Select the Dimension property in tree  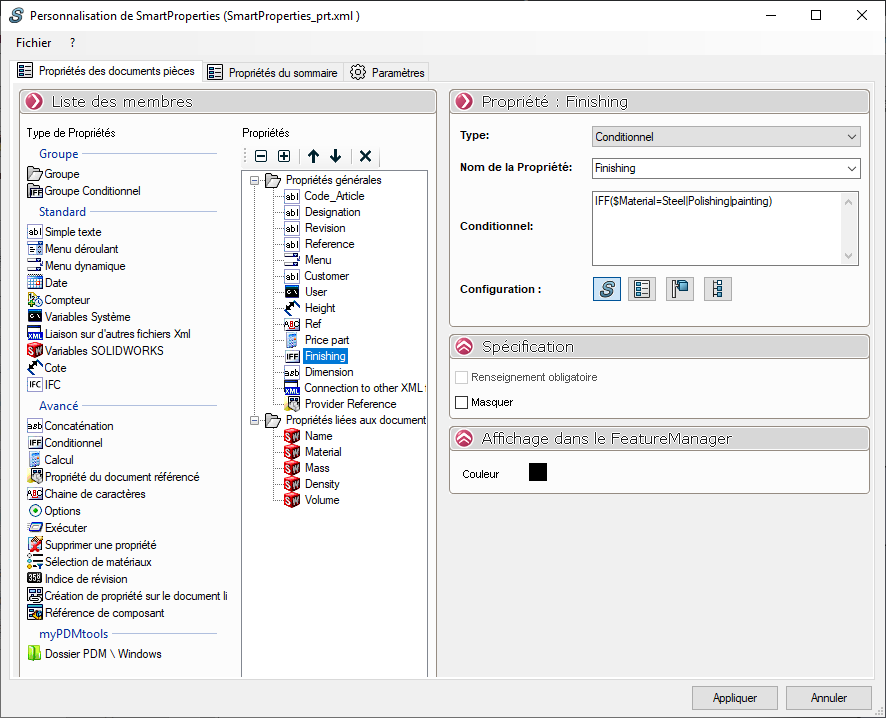329,372
